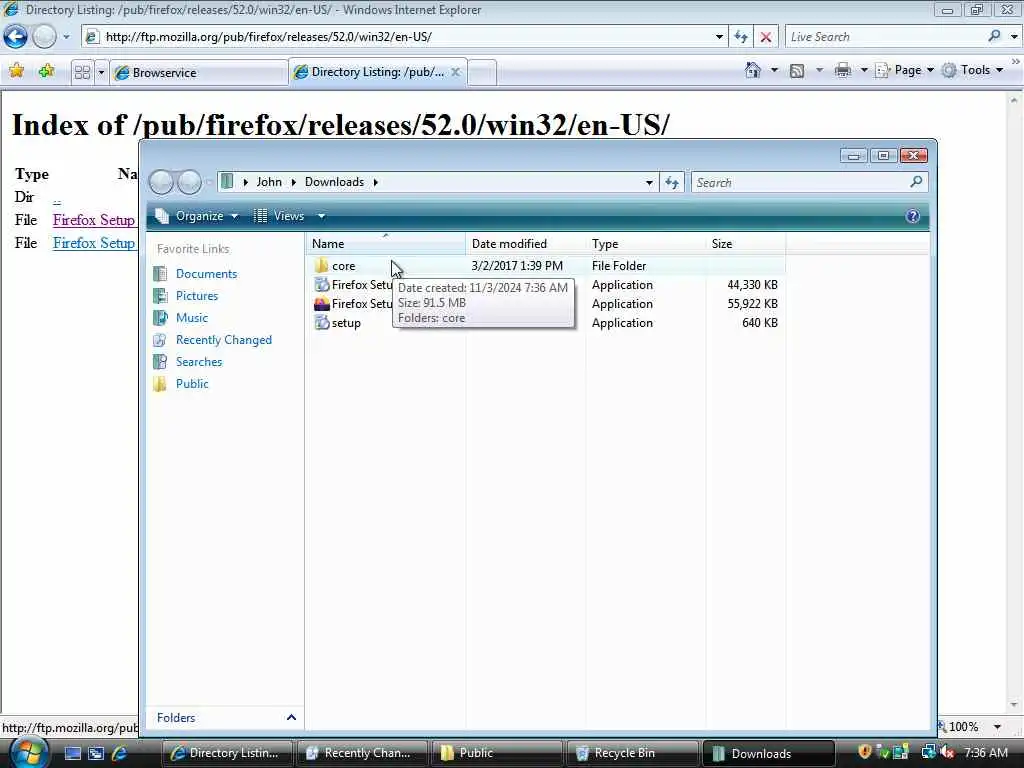Open the Views dropdown arrow
This screenshot has height=768, width=1024.
[x=321, y=216]
